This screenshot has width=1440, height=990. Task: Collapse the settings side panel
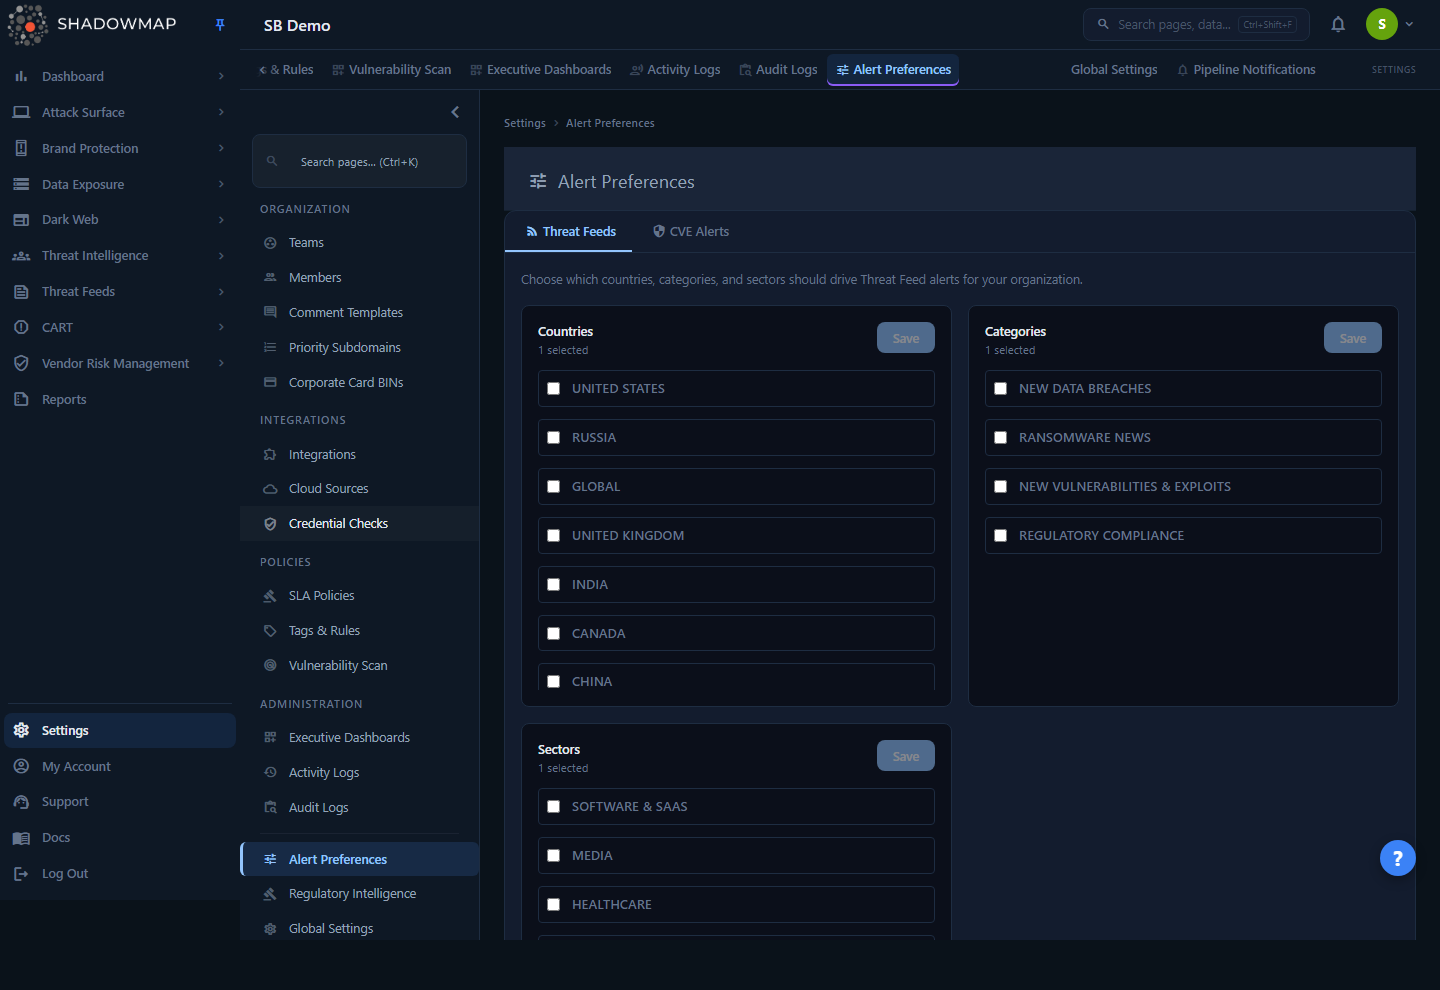455,112
